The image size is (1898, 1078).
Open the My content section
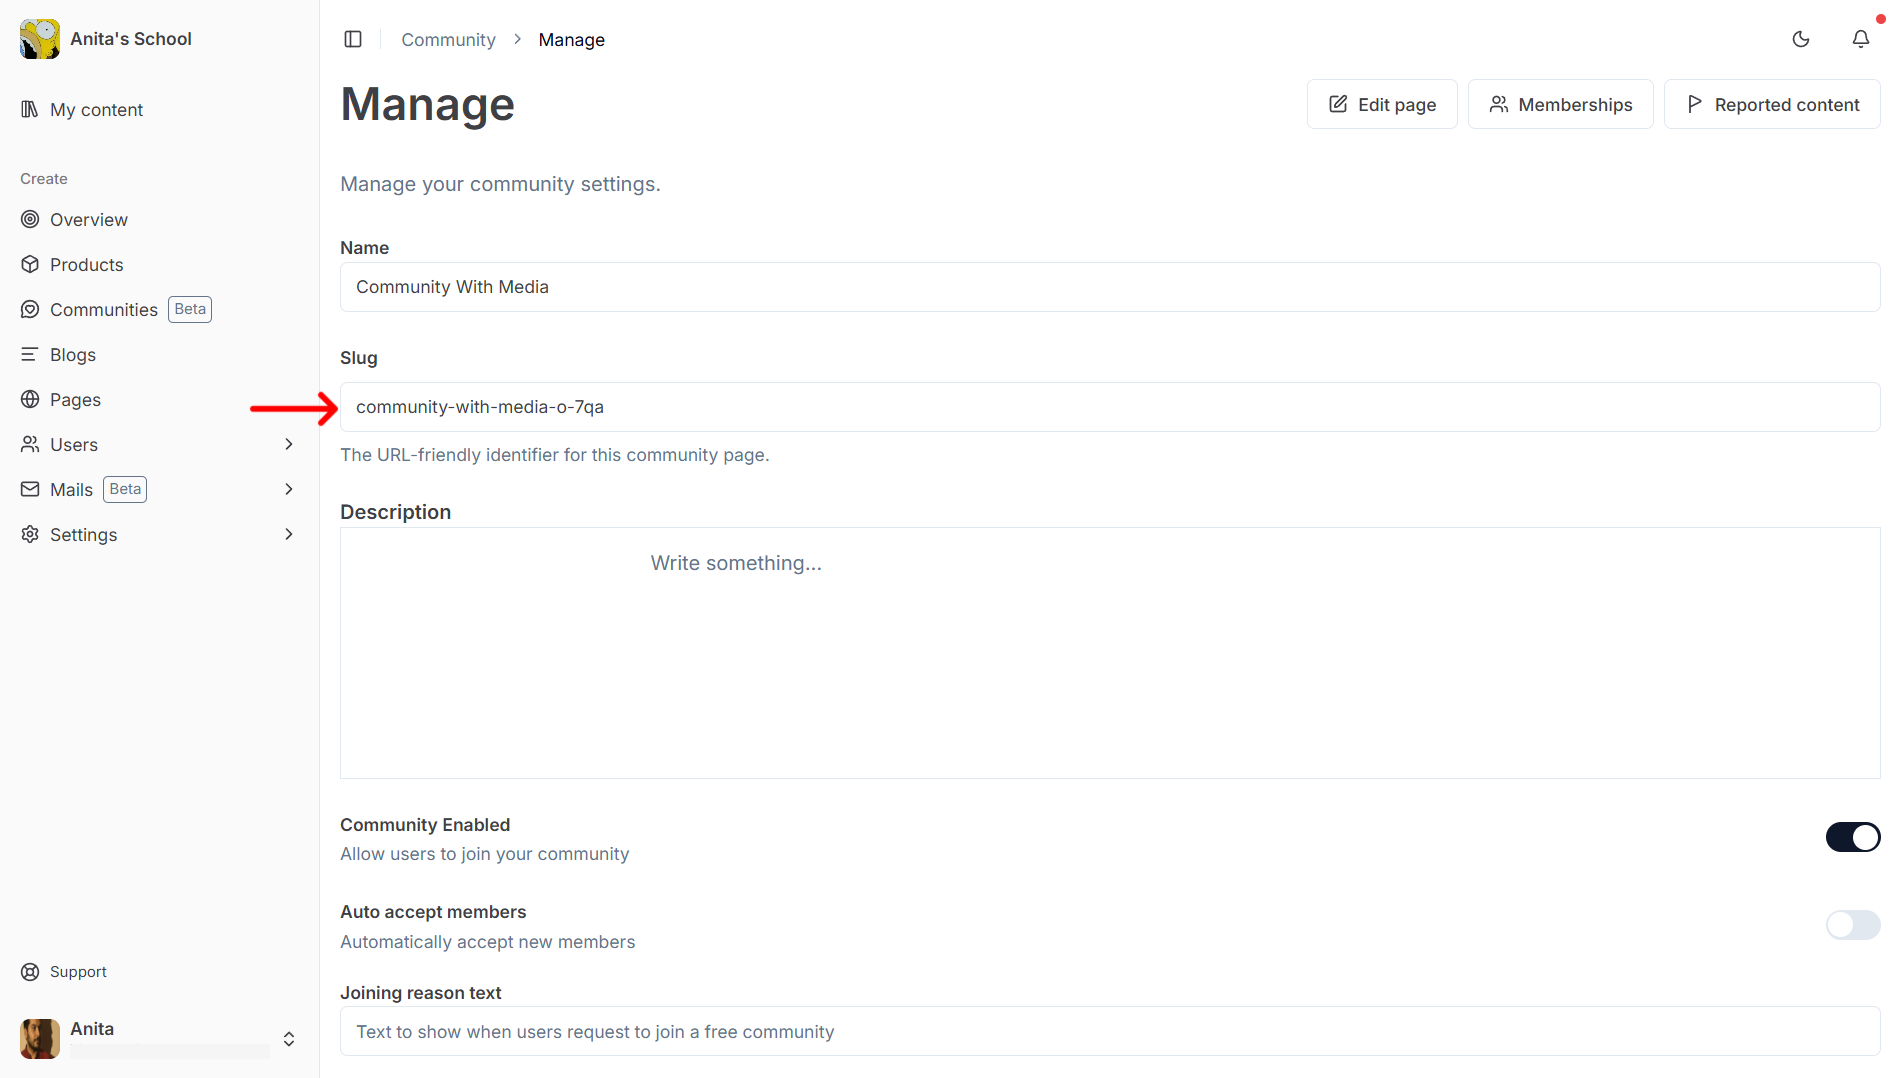(x=96, y=109)
